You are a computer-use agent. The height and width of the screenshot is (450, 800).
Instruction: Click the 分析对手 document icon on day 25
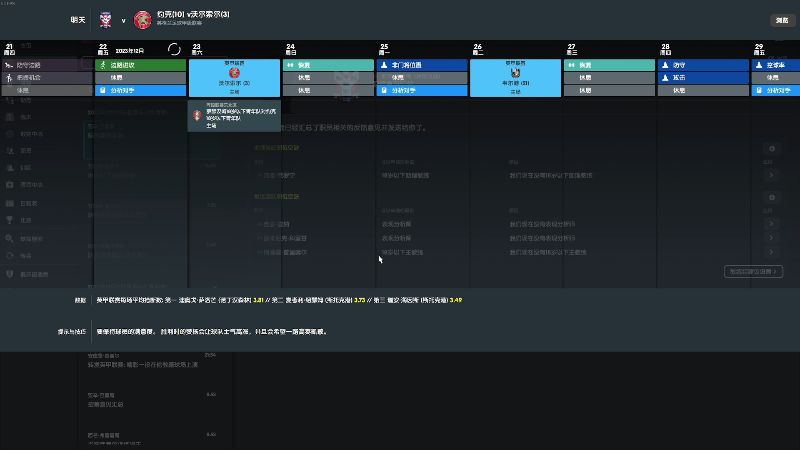384,90
